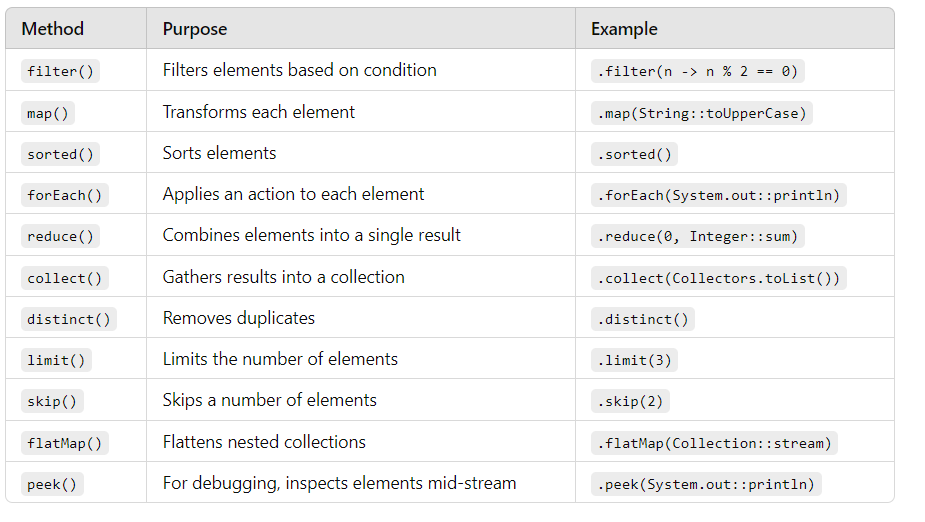Click the flatMap() method code label
The height and width of the screenshot is (522, 925).
click(65, 443)
